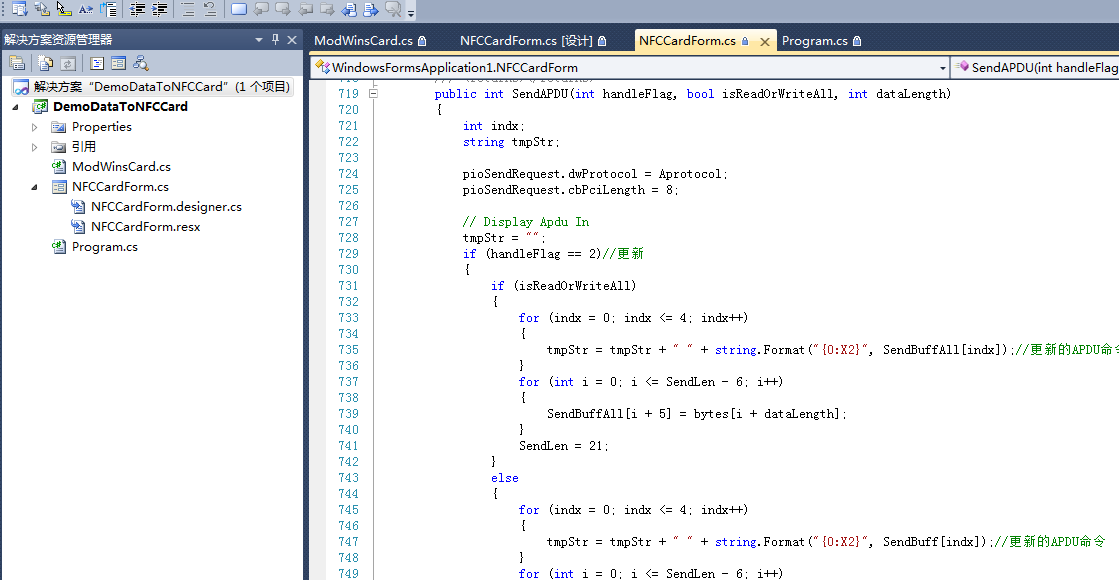Go to the previous bookmark
The image size is (1119, 580).
[x=261, y=9]
